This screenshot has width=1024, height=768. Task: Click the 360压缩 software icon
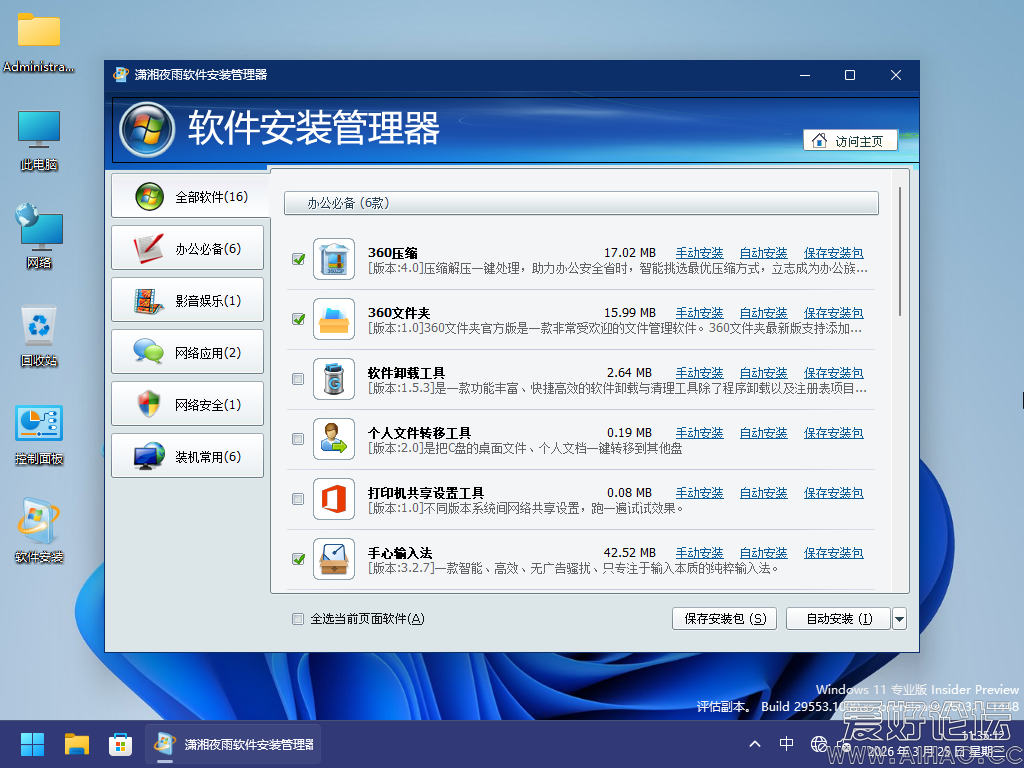[334, 259]
